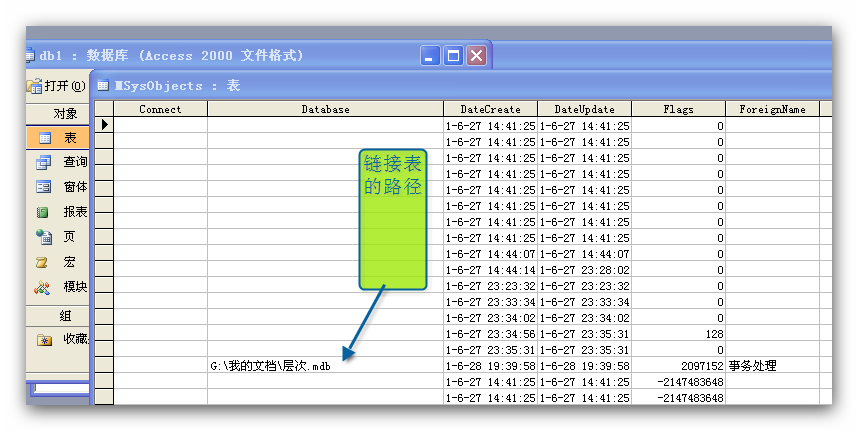This screenshot has width=858, height=431.
Task: Select the 宏 (Macros) object icon
Action: tap(42, 263)
